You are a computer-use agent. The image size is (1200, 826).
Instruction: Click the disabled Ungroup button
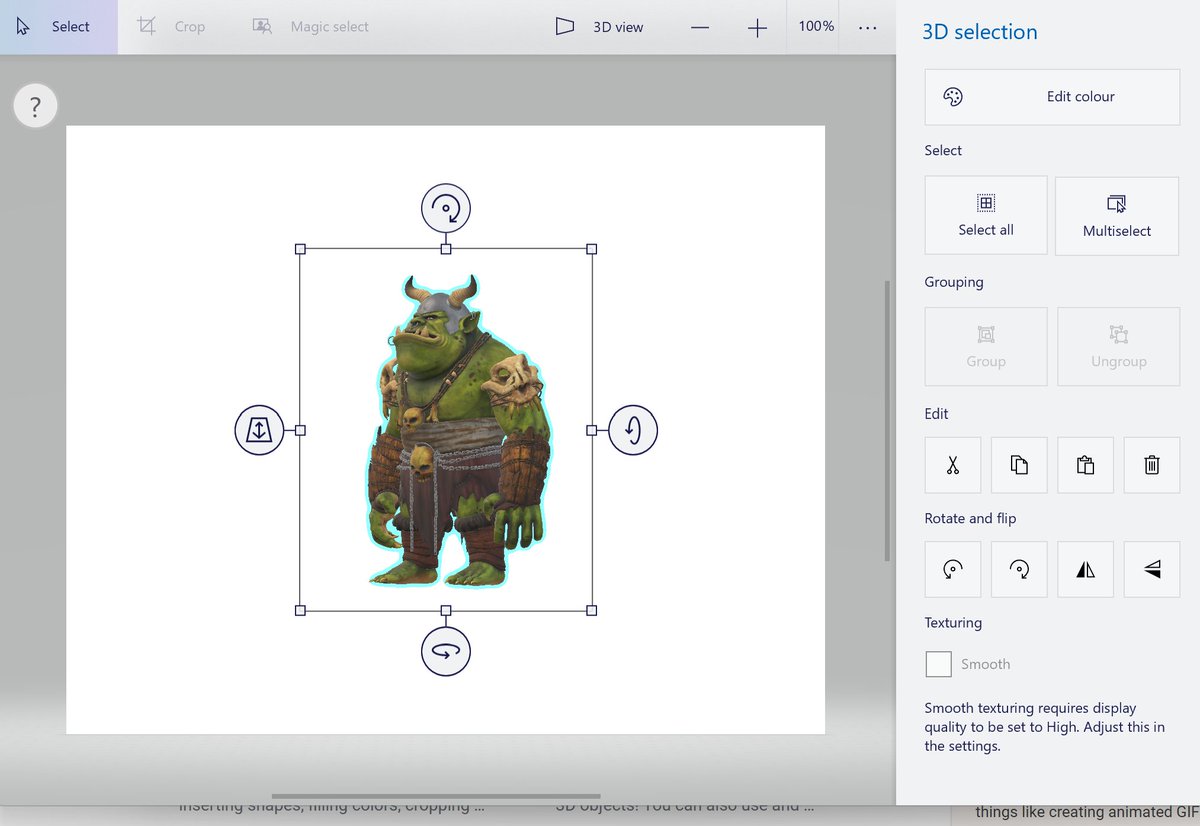click(1118, 347)
